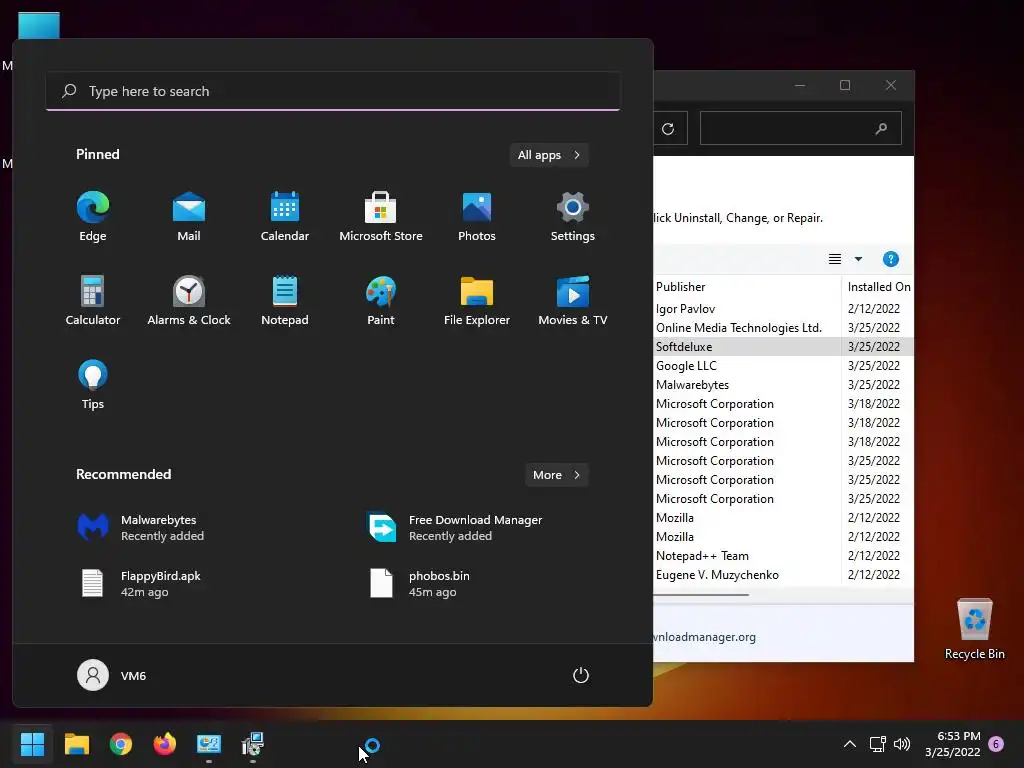The image size is (1024, 768).
Task: Show hidden system tray icons
Action: [850, 744]
